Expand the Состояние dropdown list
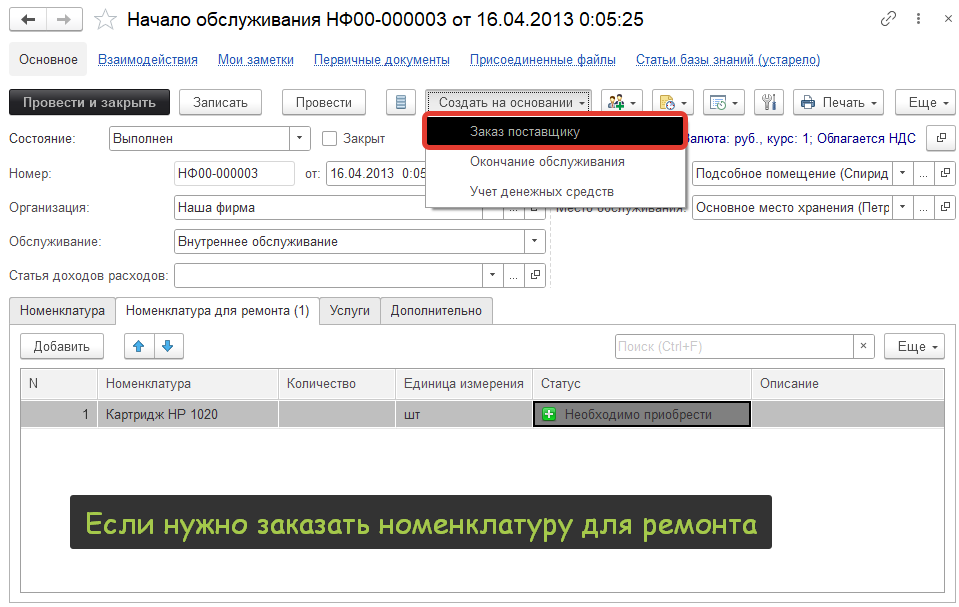This screenshot has height=607, width=959. tap(300, 139)
